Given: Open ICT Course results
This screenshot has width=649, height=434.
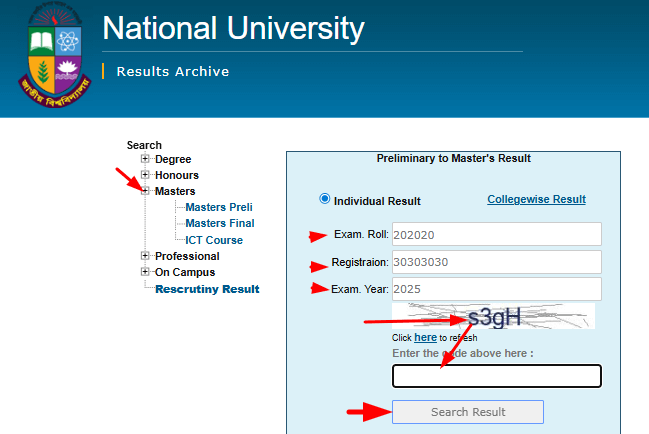Looking at the screenshot, I should pos(214,240).
